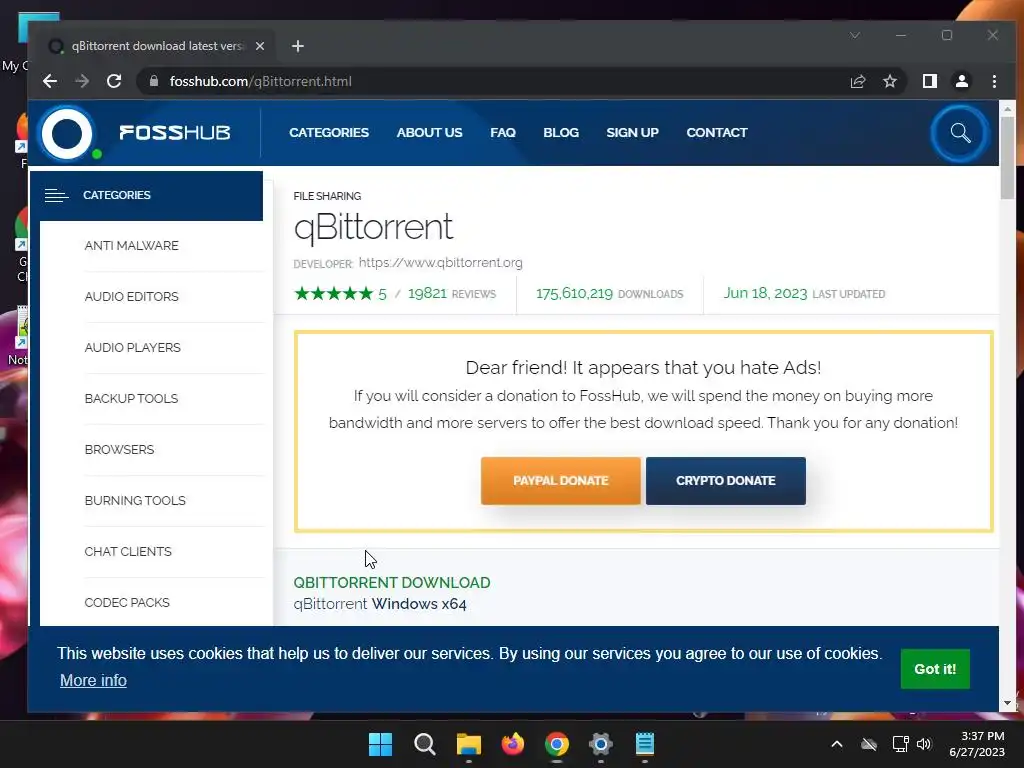Click PAYPAL DONATE button
This screenshot has width=1024, height=768.
[x=560, y=481]
